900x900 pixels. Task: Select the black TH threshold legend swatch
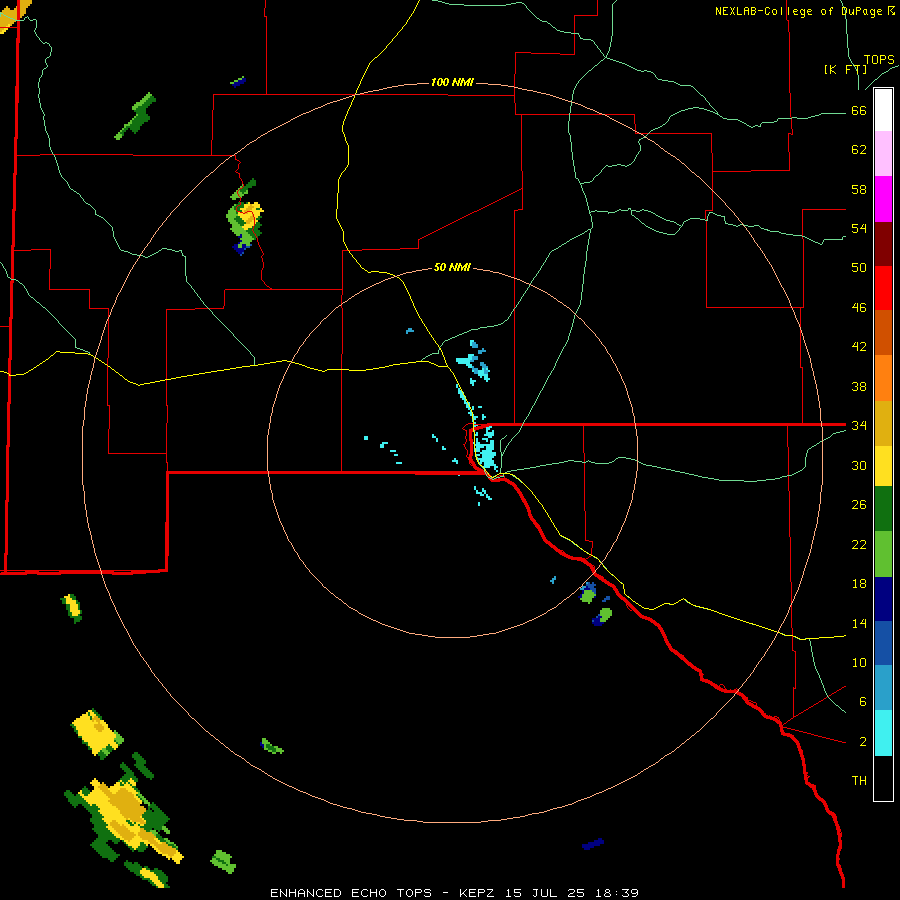pyautogui.click(x=883, y=778)
